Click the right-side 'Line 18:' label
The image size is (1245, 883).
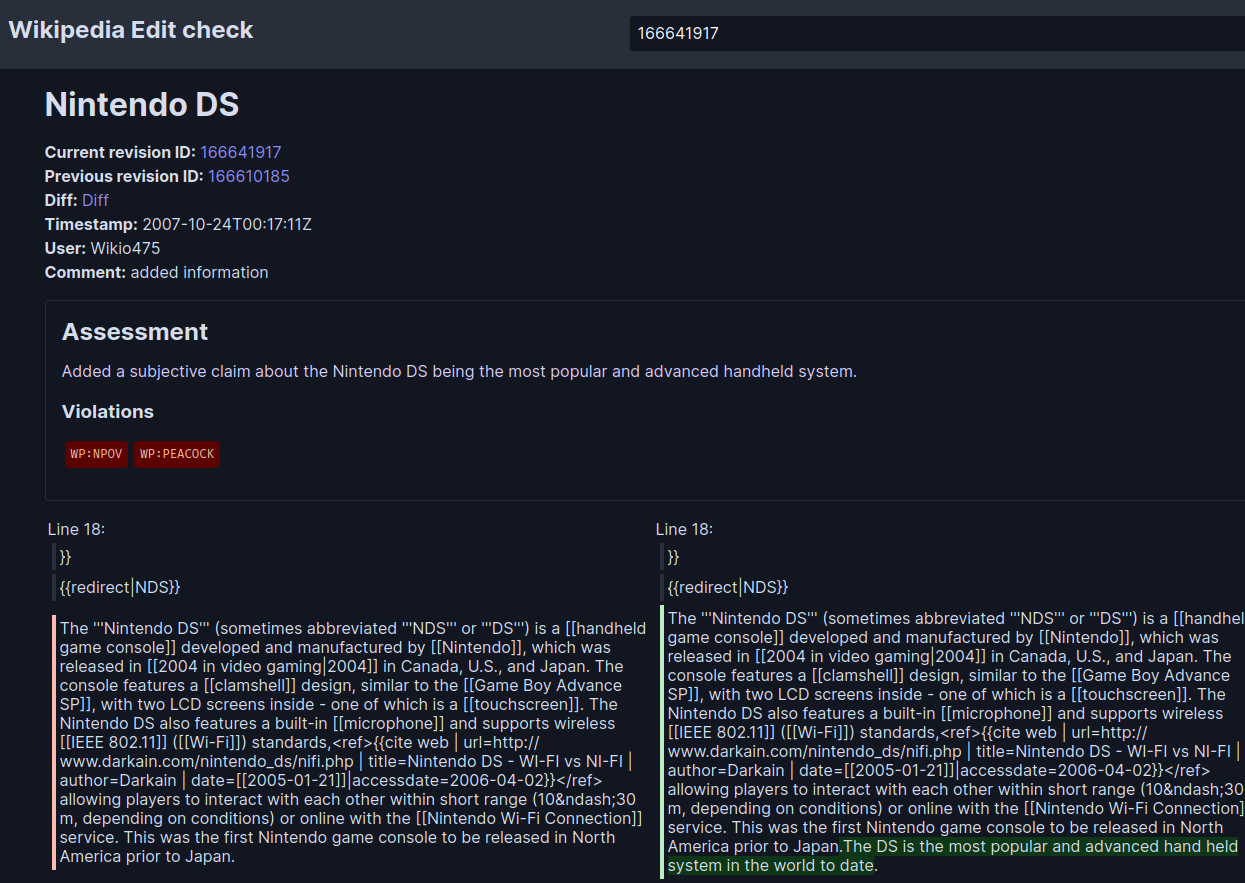(684, 529)
